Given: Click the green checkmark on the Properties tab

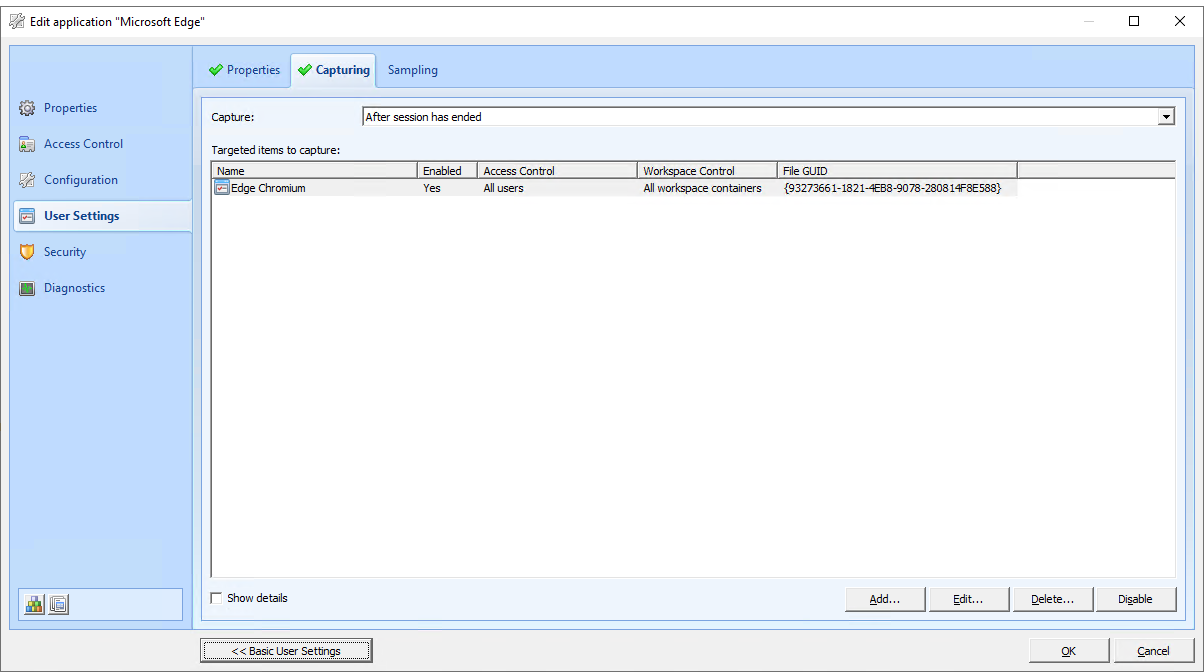Looking at the screenshot, I should [x=214, y=69].
